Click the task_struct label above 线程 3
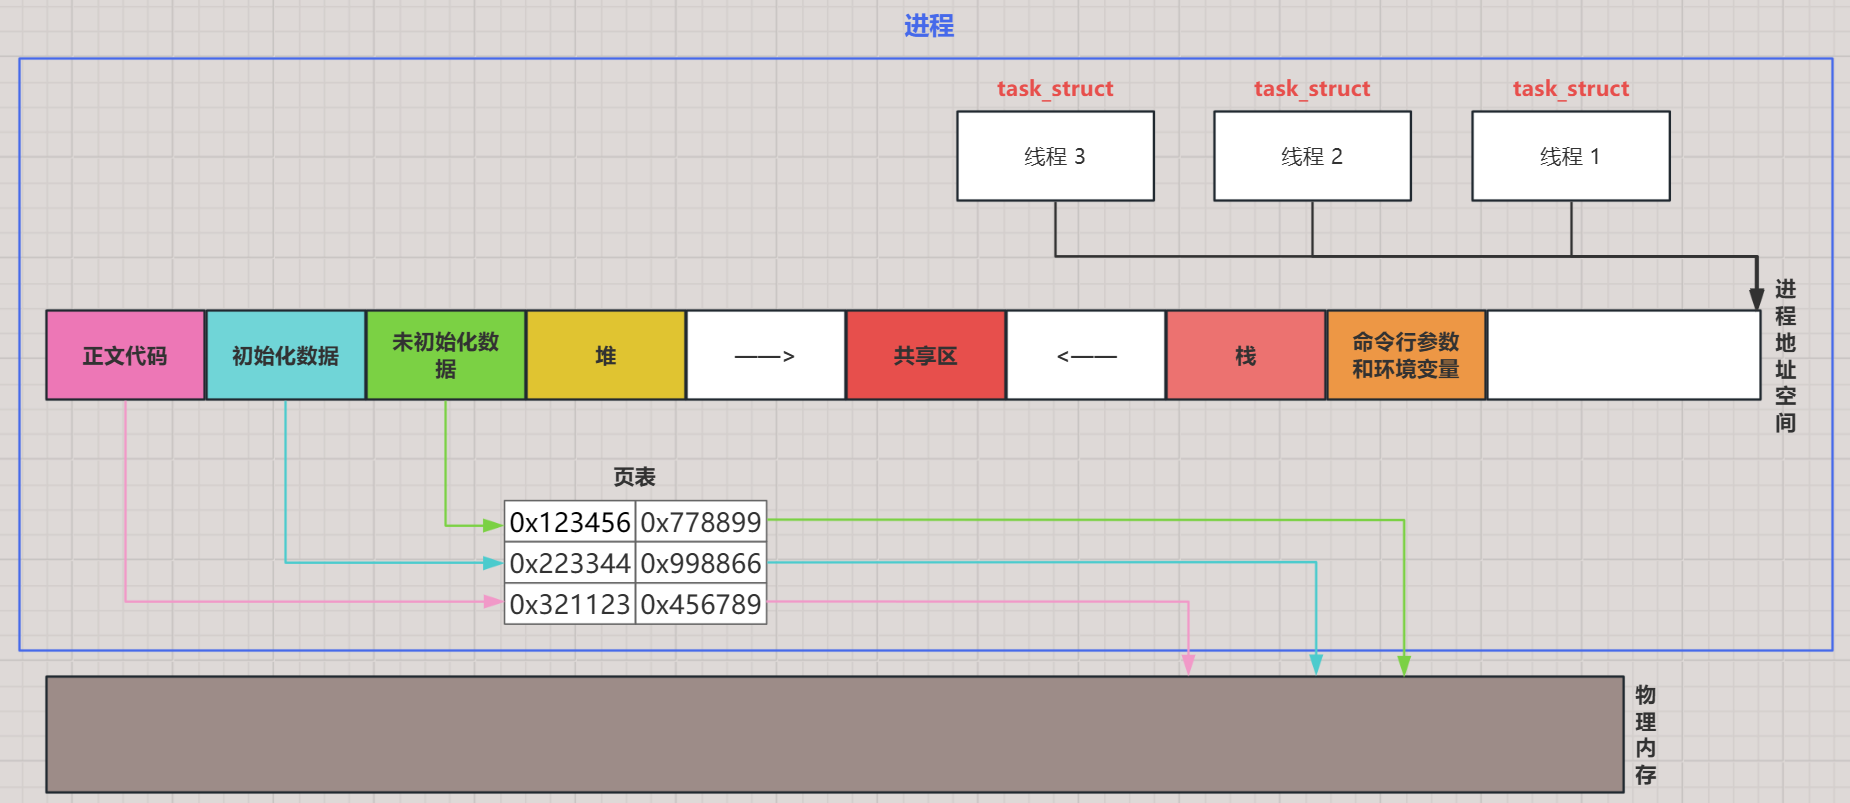 pos(1055,89)
